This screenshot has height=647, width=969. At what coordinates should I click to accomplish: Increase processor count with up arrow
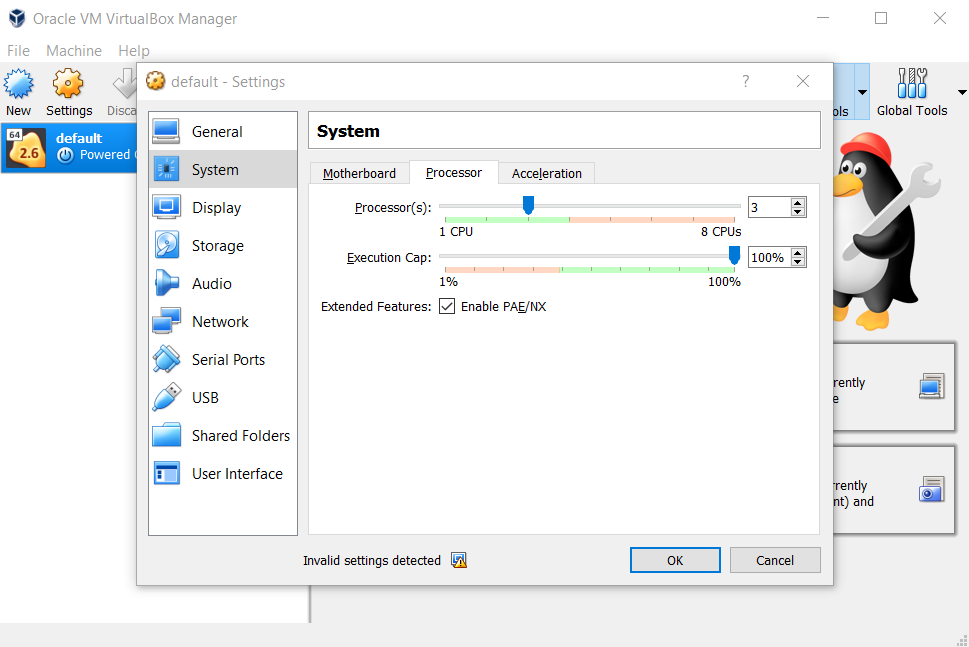click(798, 203)
